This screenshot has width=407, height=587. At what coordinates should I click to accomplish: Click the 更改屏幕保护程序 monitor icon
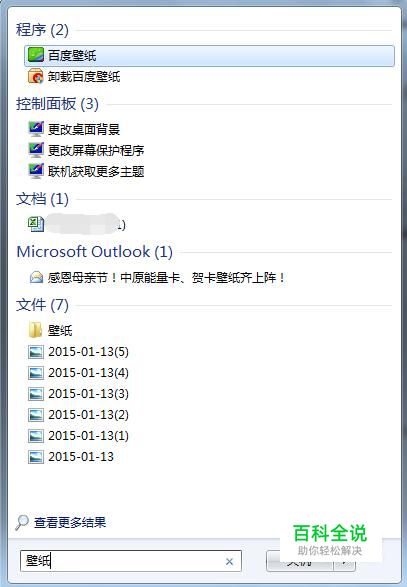click(x=36, y=150)
